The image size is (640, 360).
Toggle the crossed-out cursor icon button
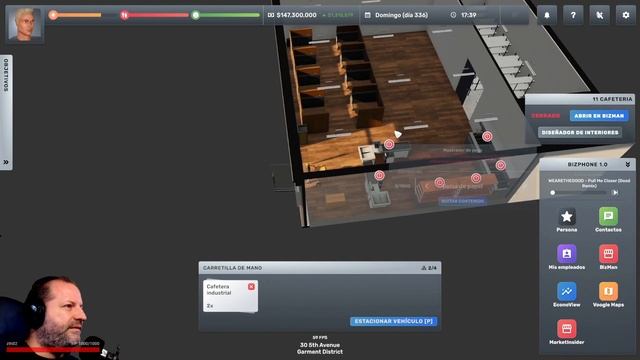599,15
